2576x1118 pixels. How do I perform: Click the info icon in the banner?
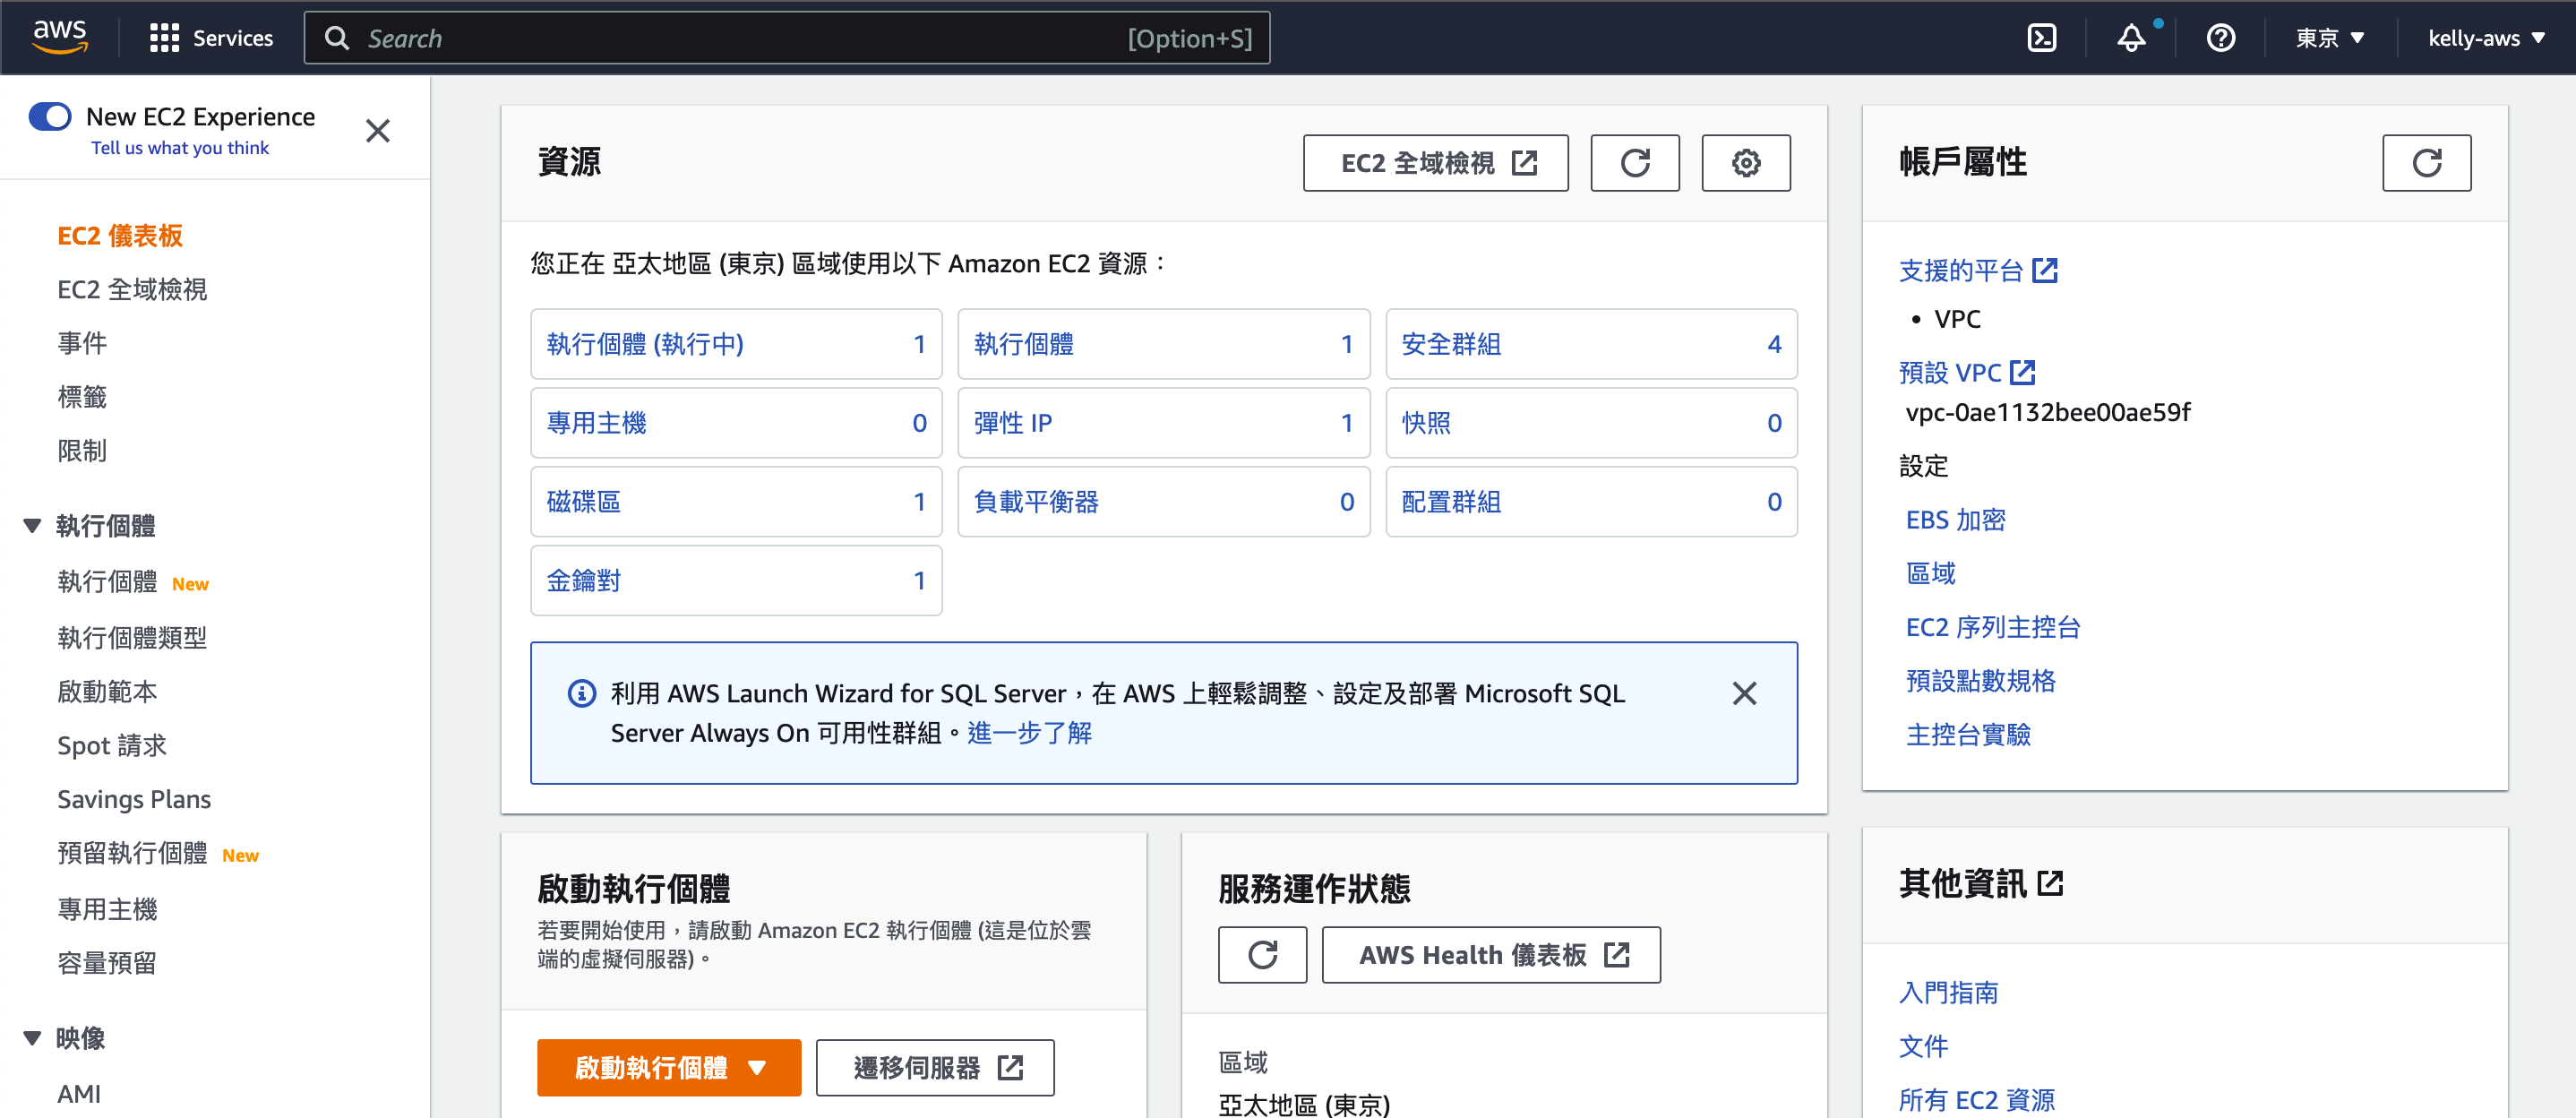[x=581, y=693]
